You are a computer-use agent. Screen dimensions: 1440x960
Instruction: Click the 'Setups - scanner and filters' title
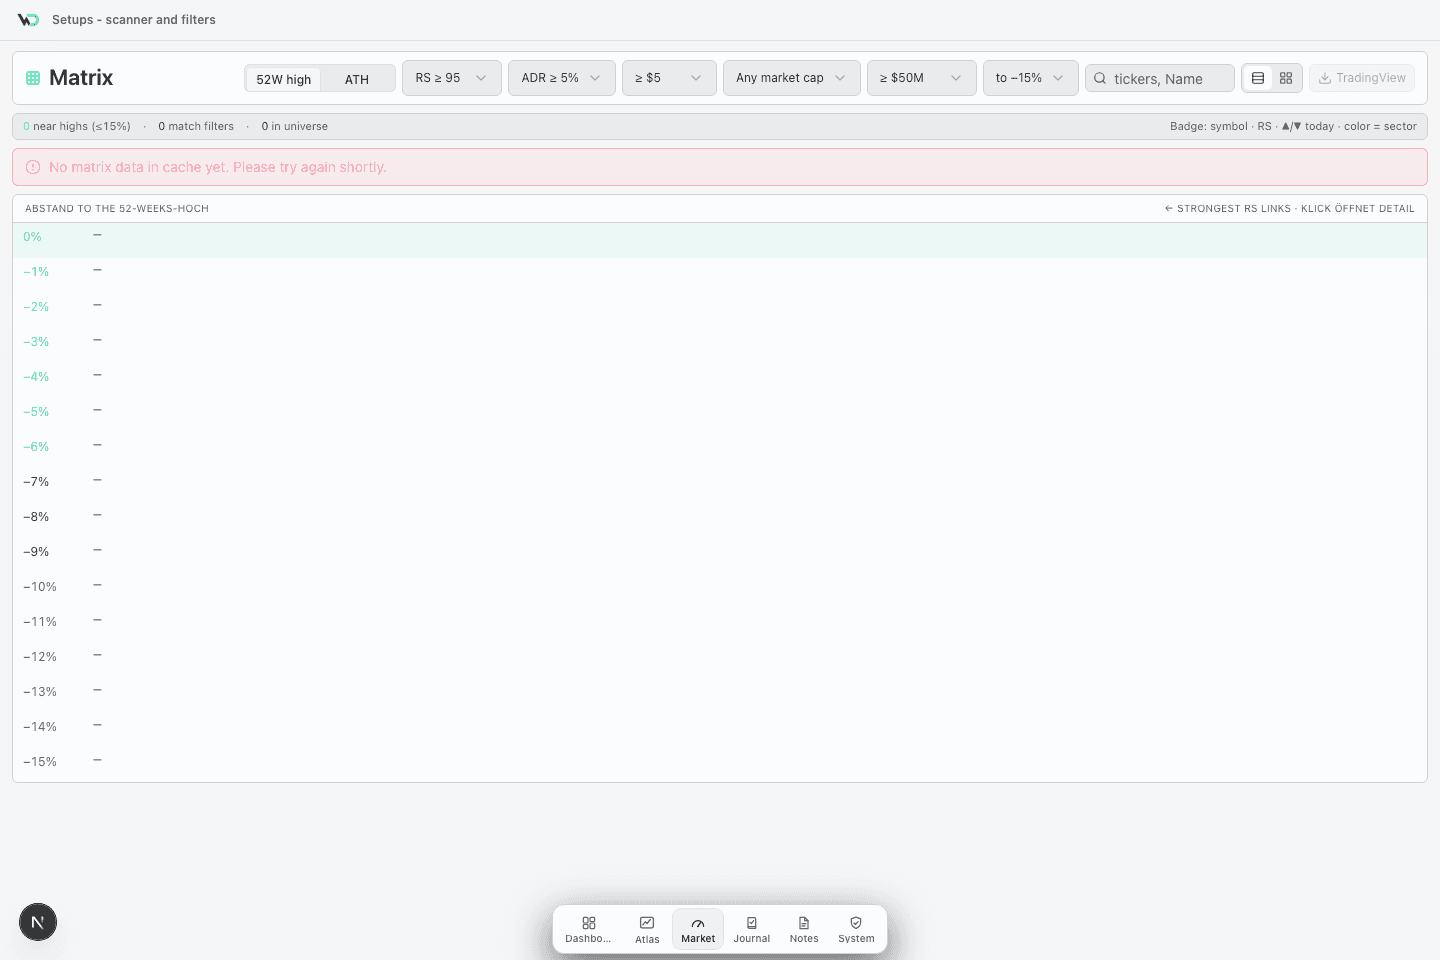134,20
